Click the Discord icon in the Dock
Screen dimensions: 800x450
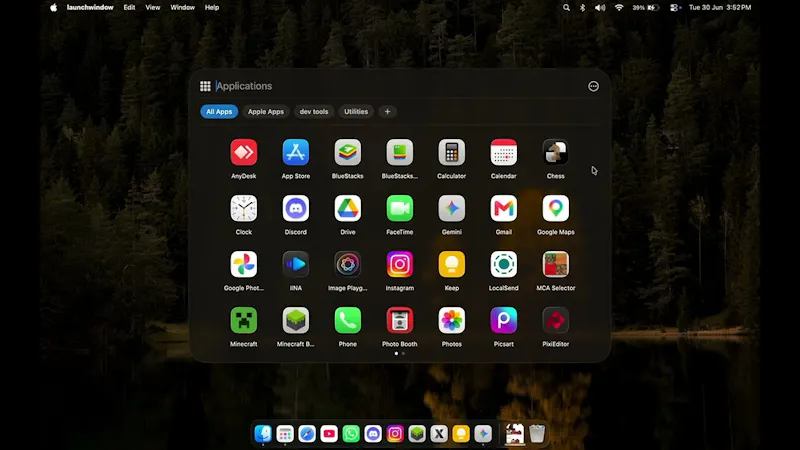click(x=373, y=434)
